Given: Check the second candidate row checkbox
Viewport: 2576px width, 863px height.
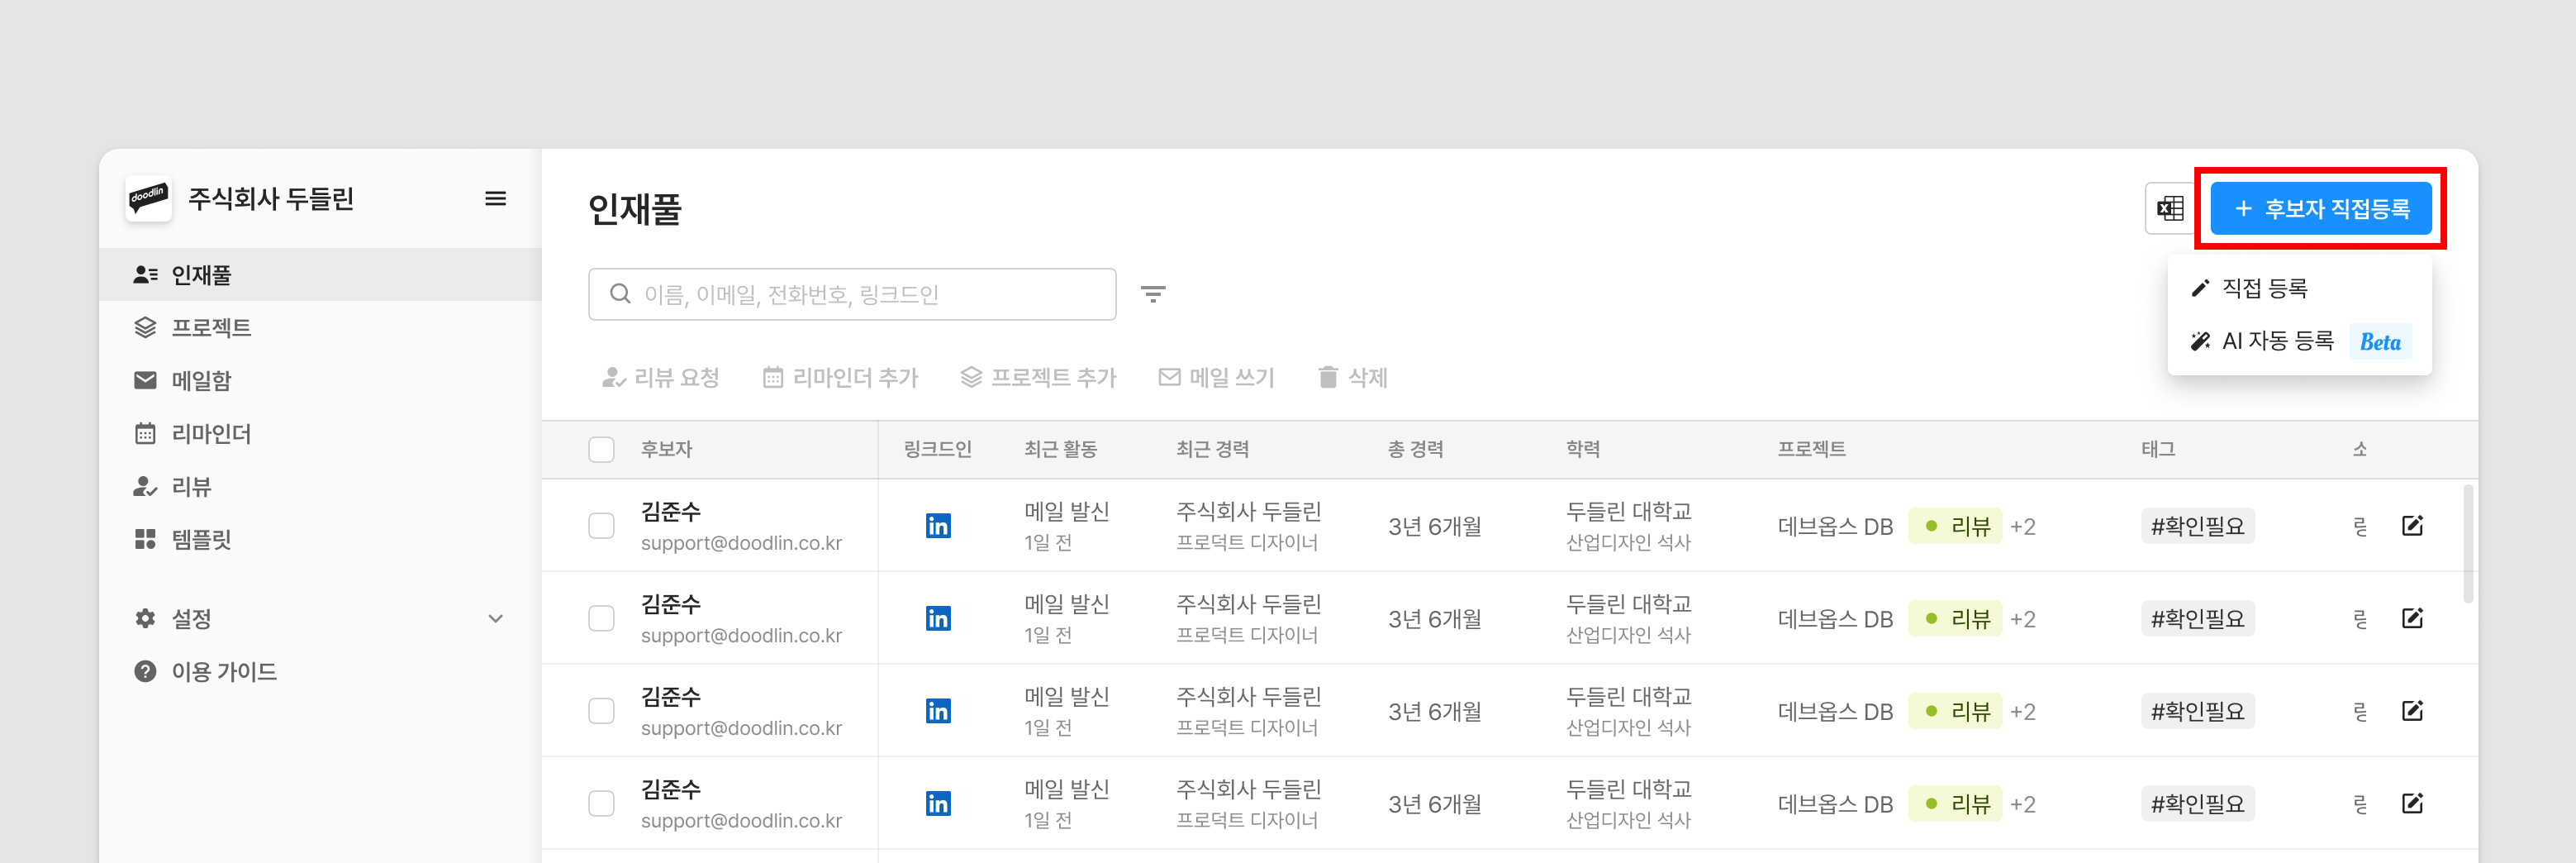Looking at the screenshot, I should (x=601, y=619).
